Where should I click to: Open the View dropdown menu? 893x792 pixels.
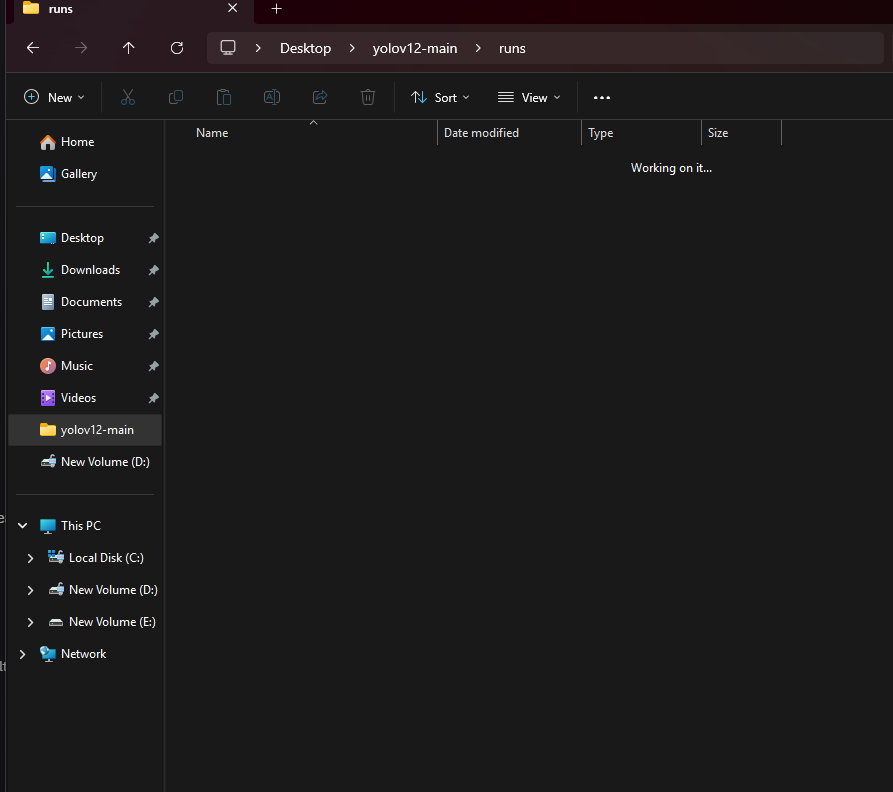tap(529, 97)
